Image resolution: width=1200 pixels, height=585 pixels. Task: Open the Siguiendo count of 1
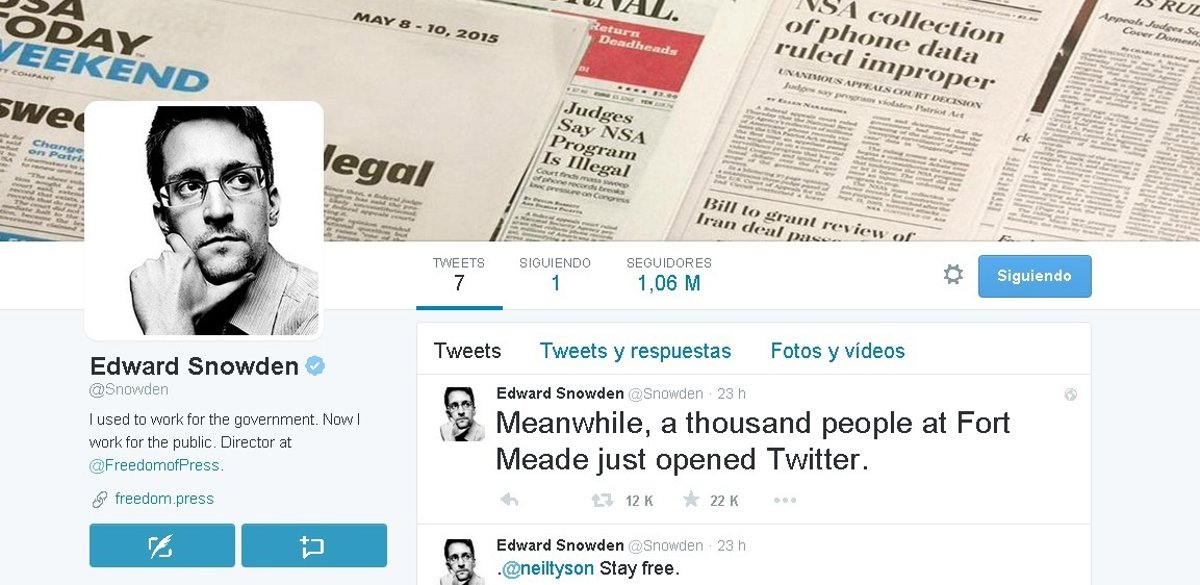pyautogui.click(x=555, y=275)
